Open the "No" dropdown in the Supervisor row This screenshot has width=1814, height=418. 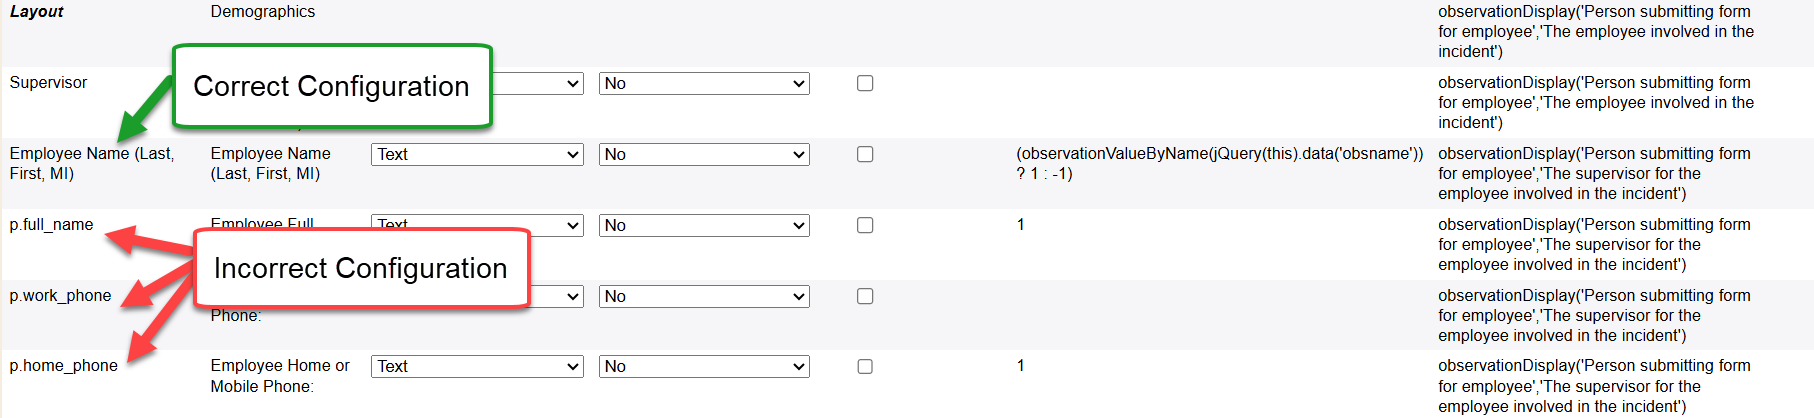[x=704, y=84]
